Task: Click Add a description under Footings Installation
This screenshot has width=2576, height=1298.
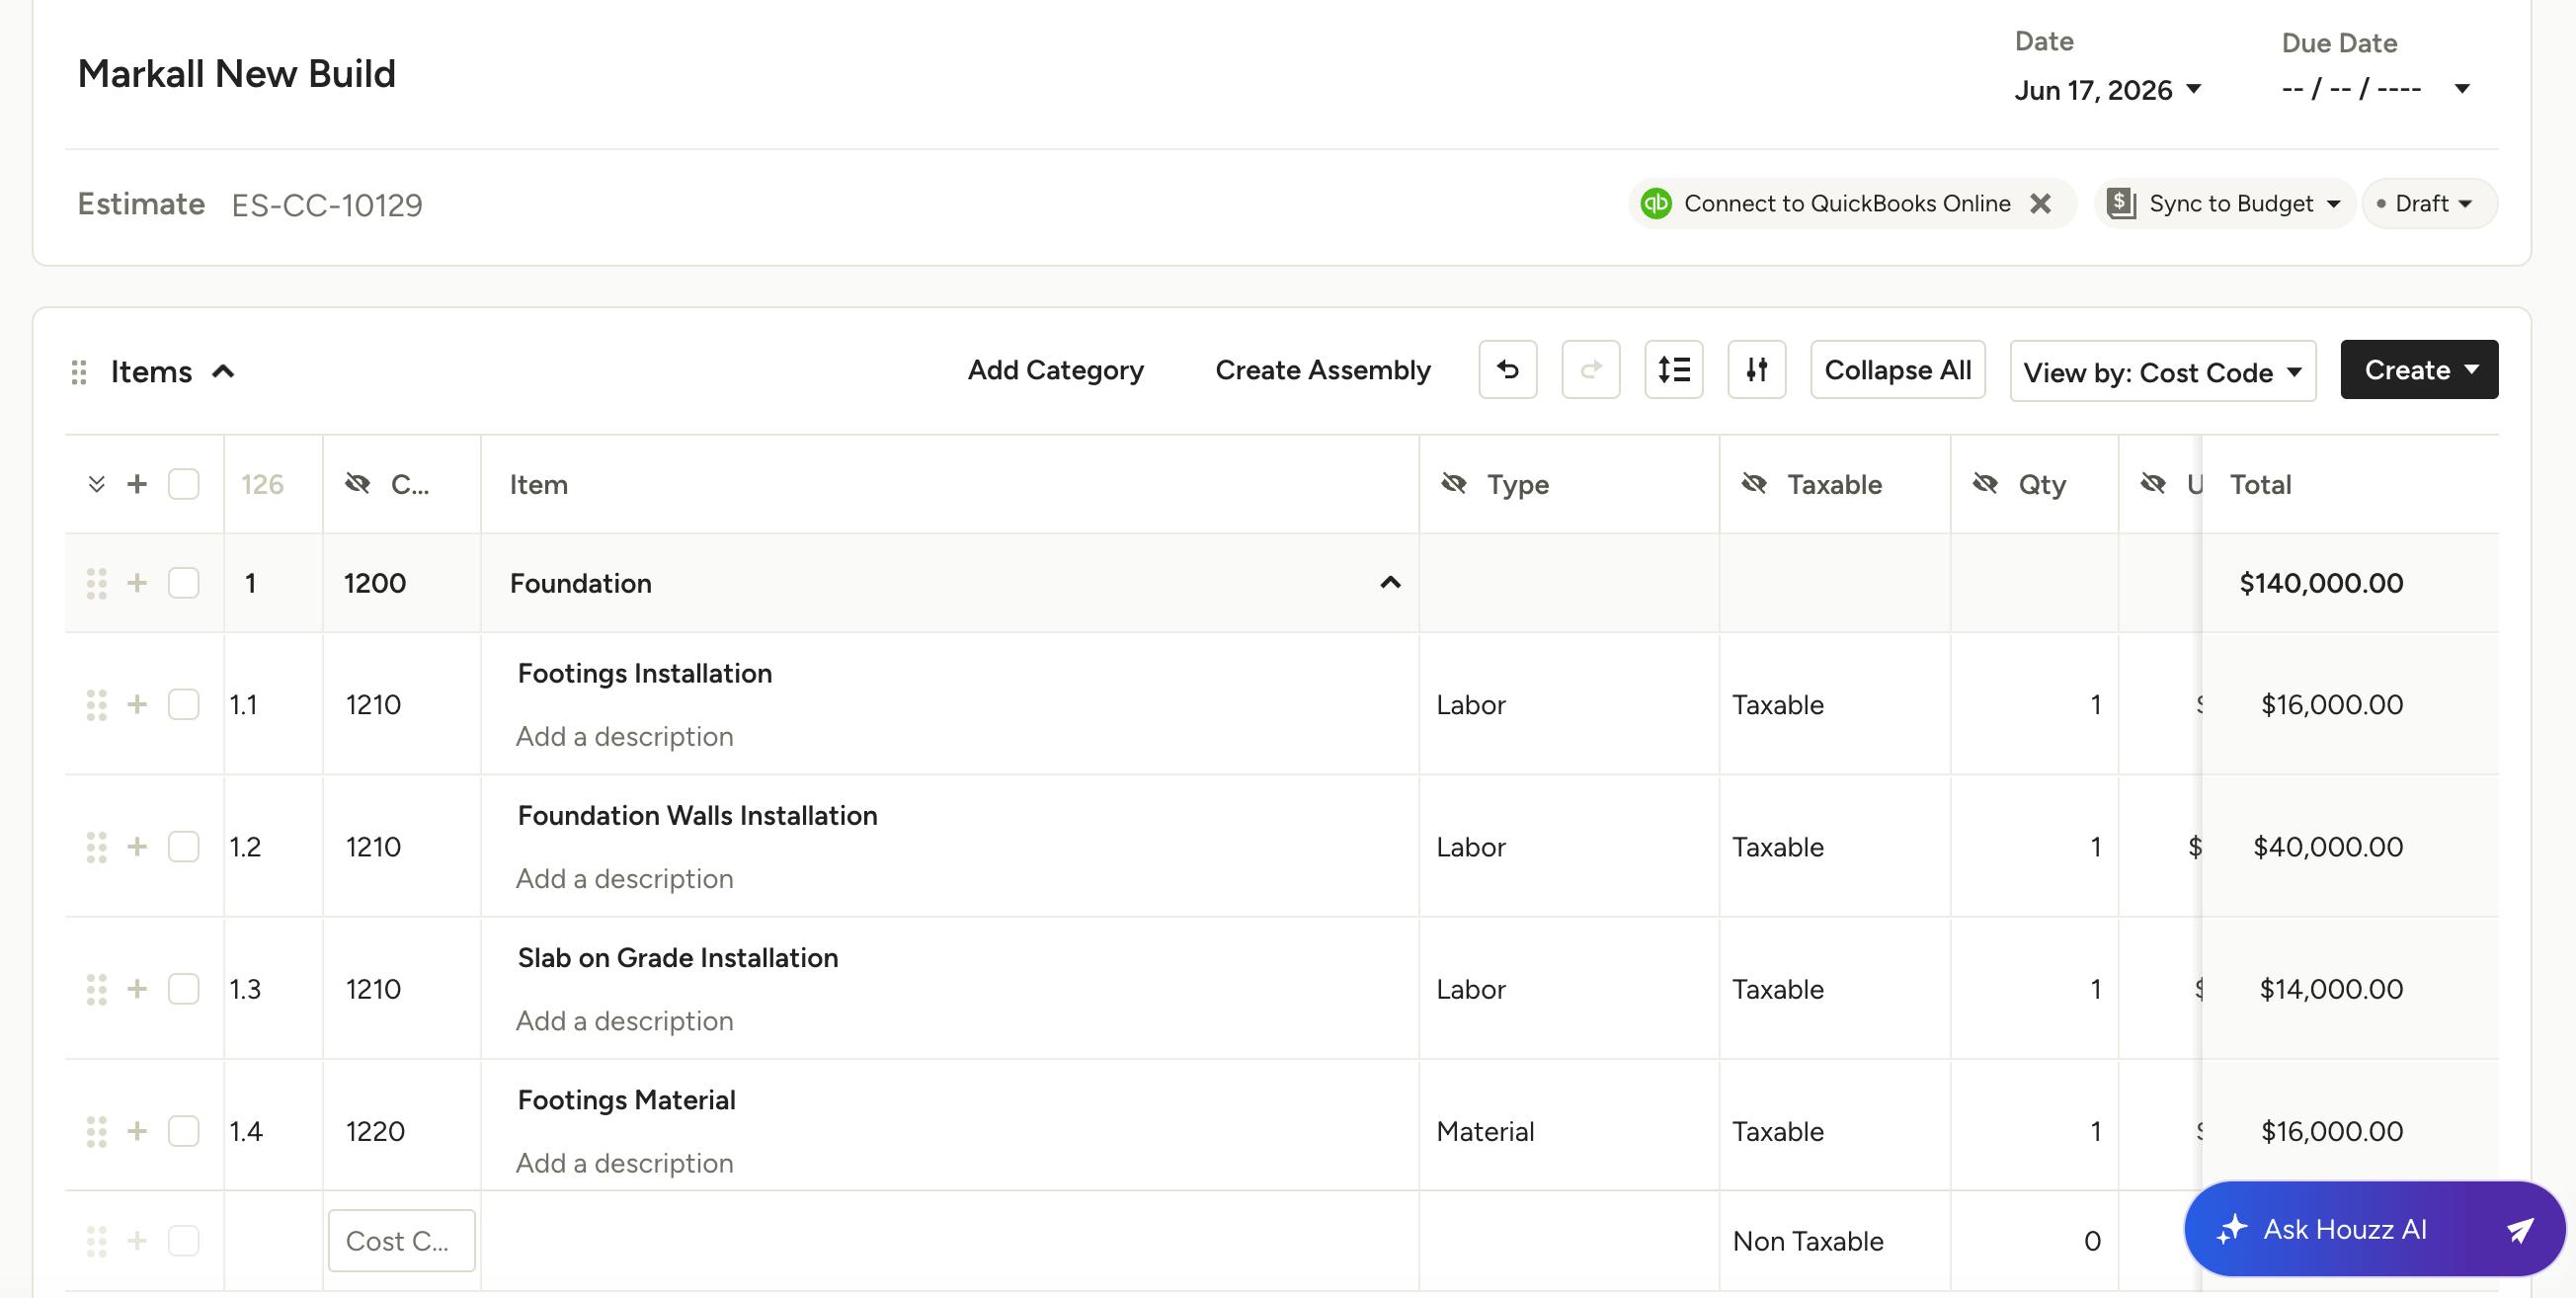Action: [624, 737]
